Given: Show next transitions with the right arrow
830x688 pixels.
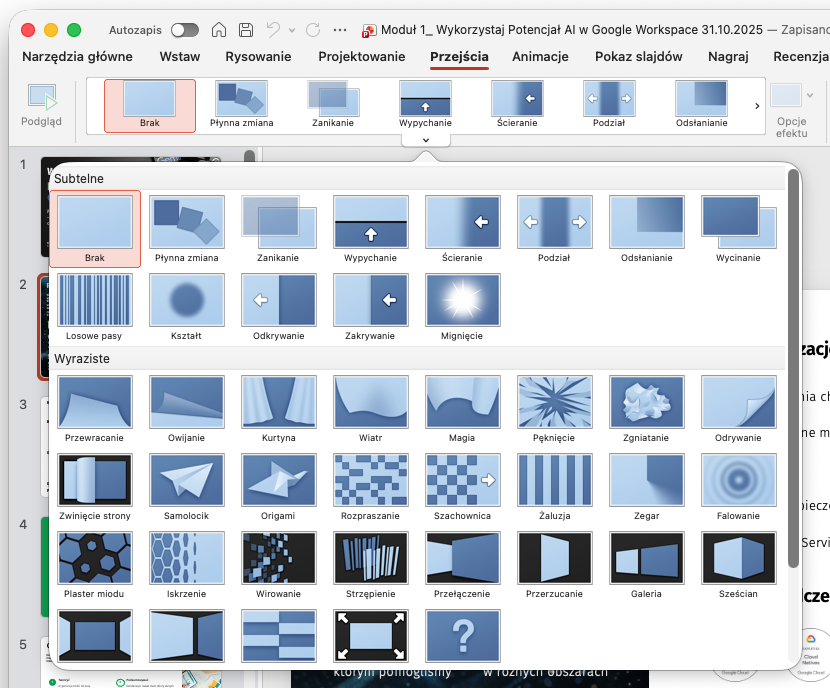Looking at the screenshot, I should click(757, 106).
